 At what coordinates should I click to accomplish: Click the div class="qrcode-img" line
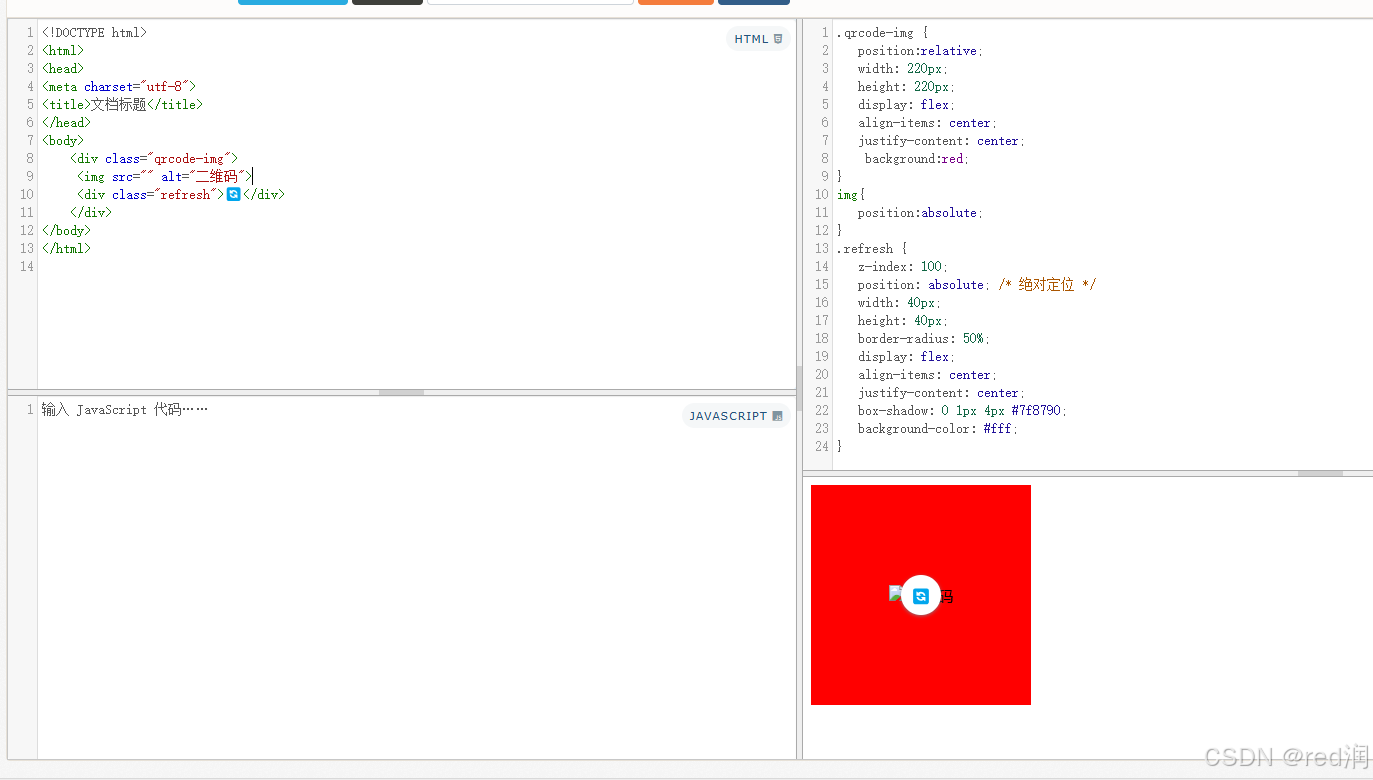154,159
